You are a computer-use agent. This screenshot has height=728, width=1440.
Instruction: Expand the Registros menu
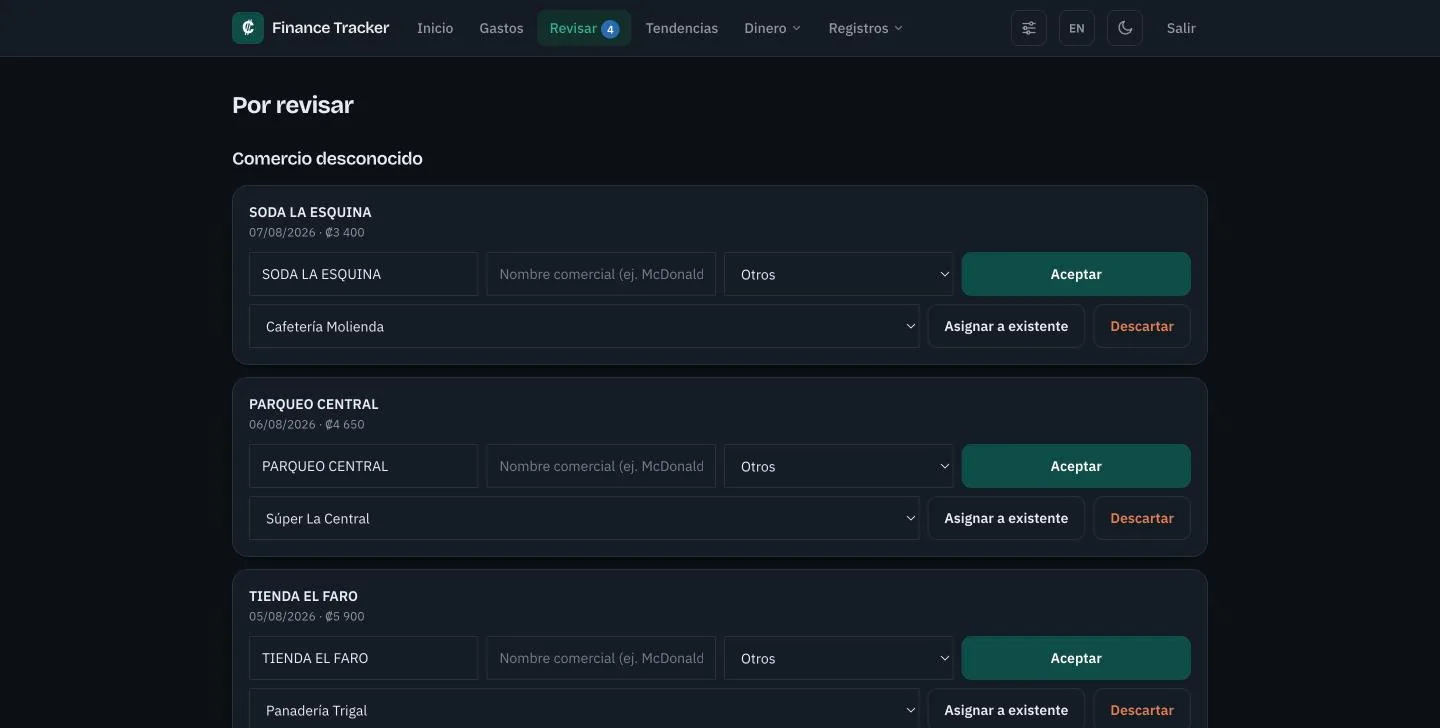tap(865, 28)
